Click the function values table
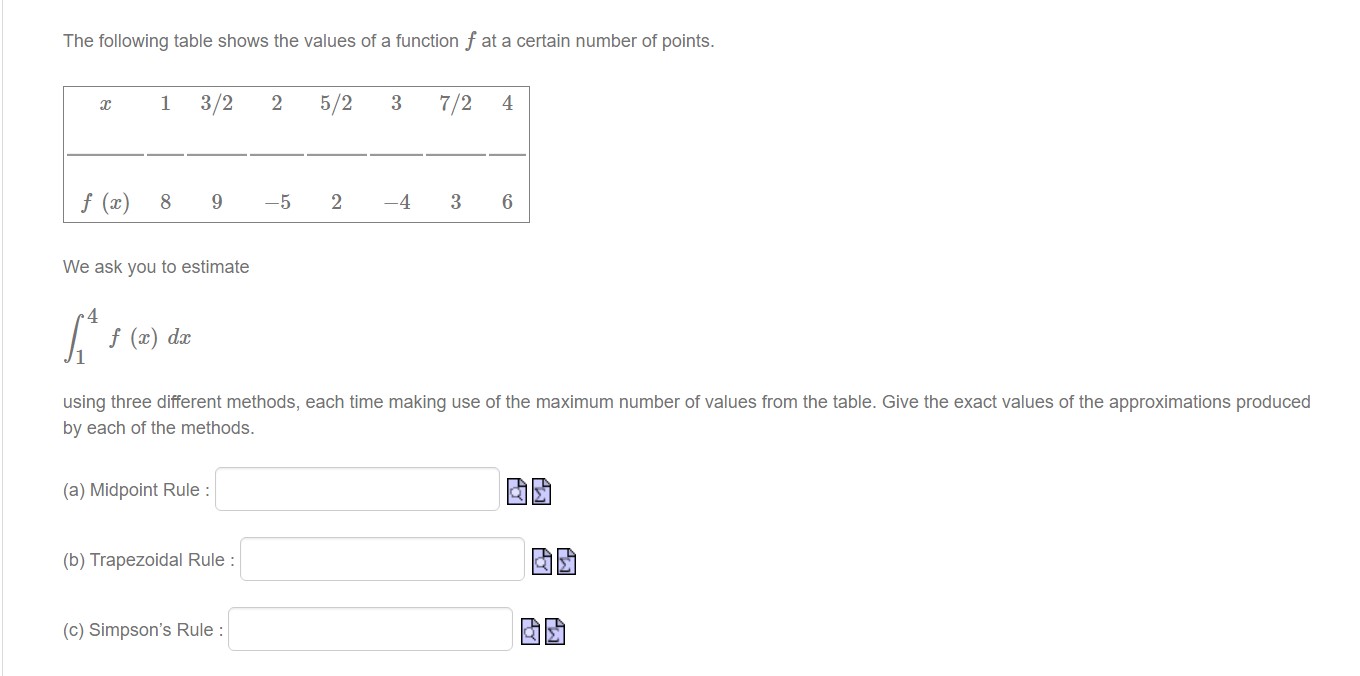The image size is (1360, 676). [296, 155]
